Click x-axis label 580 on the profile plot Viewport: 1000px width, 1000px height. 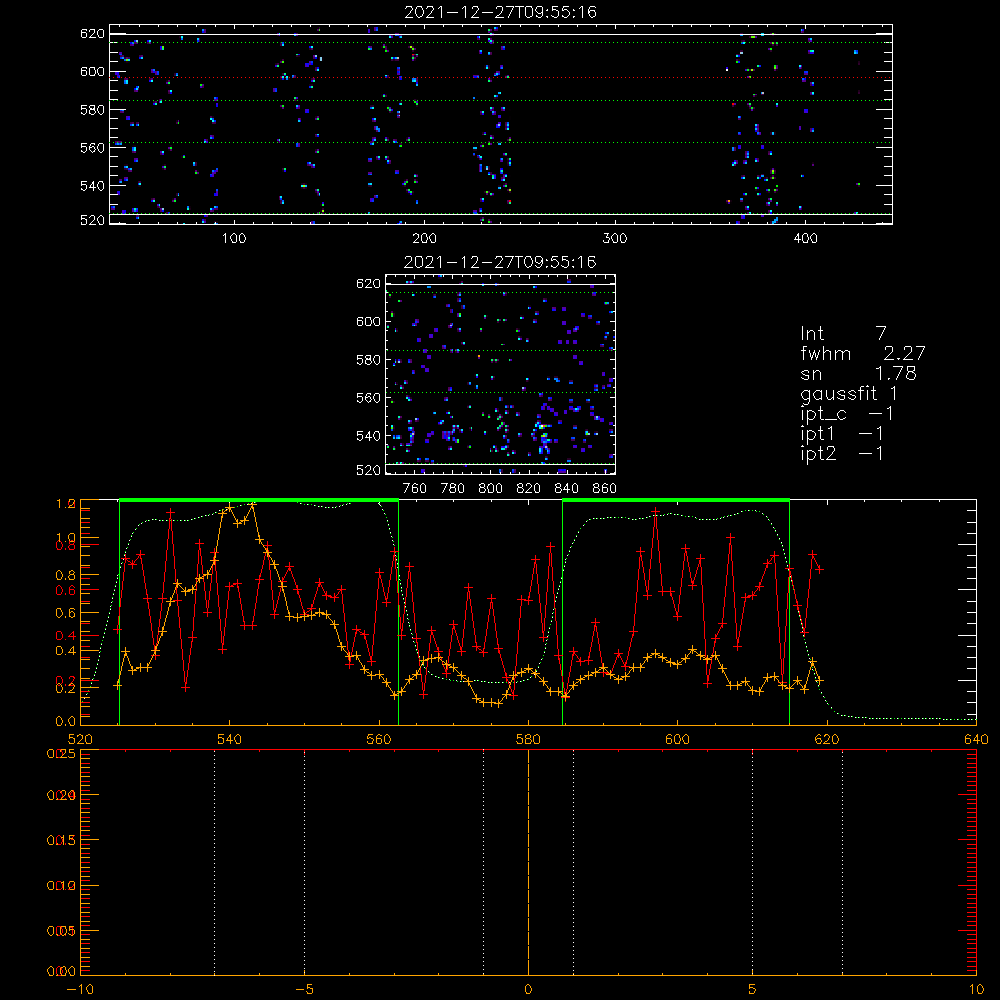528,740
